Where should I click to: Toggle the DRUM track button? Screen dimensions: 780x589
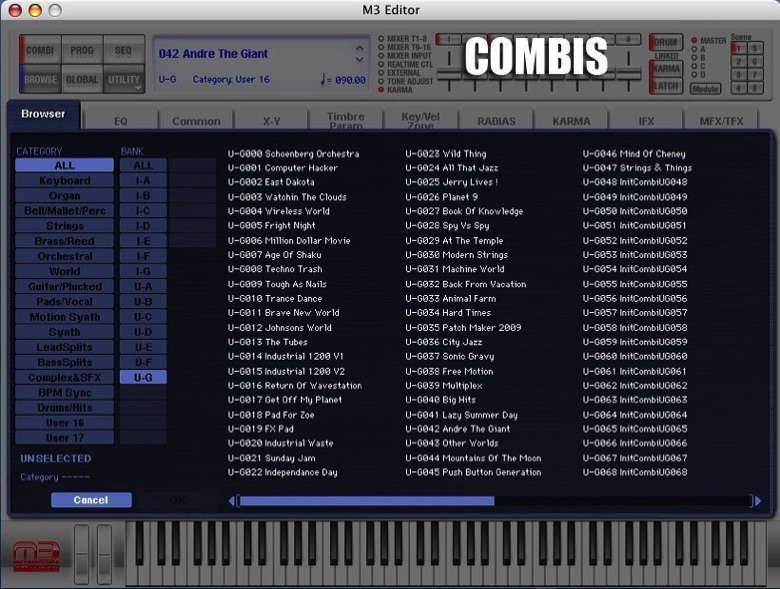(x=666, y=42)
